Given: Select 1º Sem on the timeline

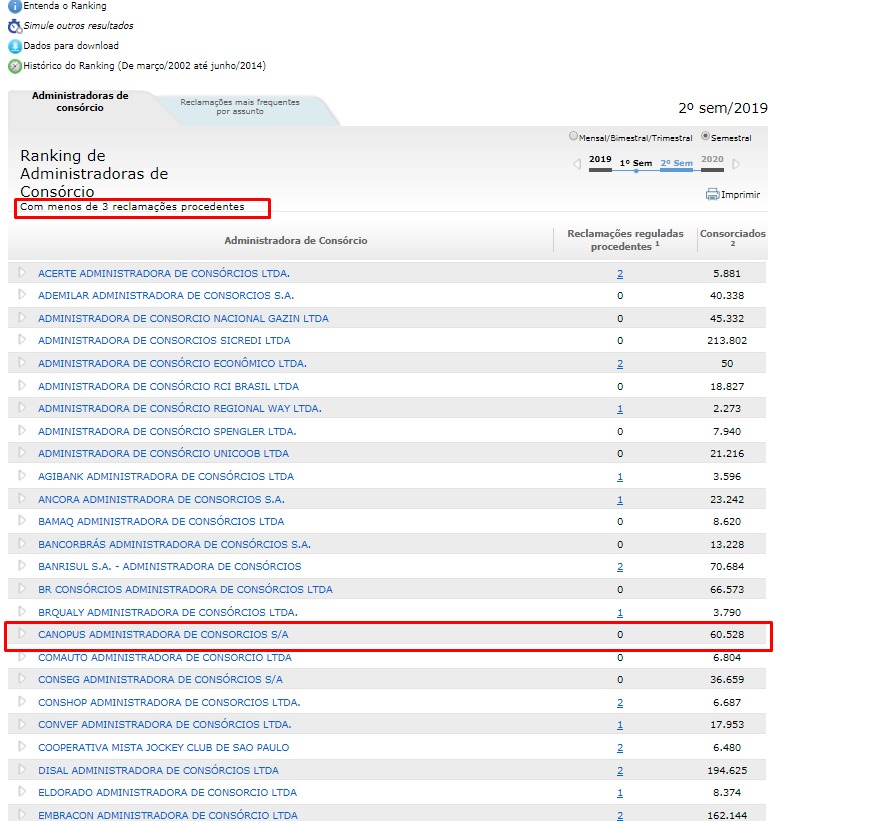Looking at the screenshot, I should coord(635,163).
